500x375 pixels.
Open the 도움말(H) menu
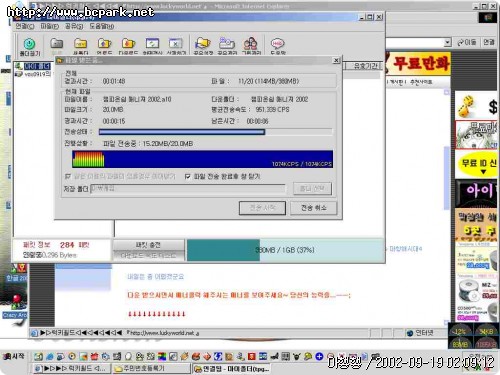(102, 26)
